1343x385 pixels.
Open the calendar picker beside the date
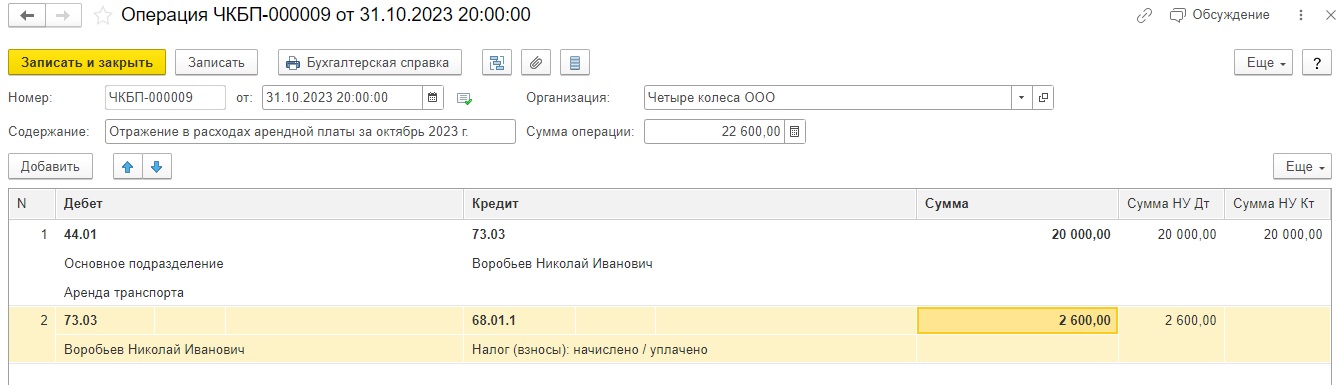(433, 98)
